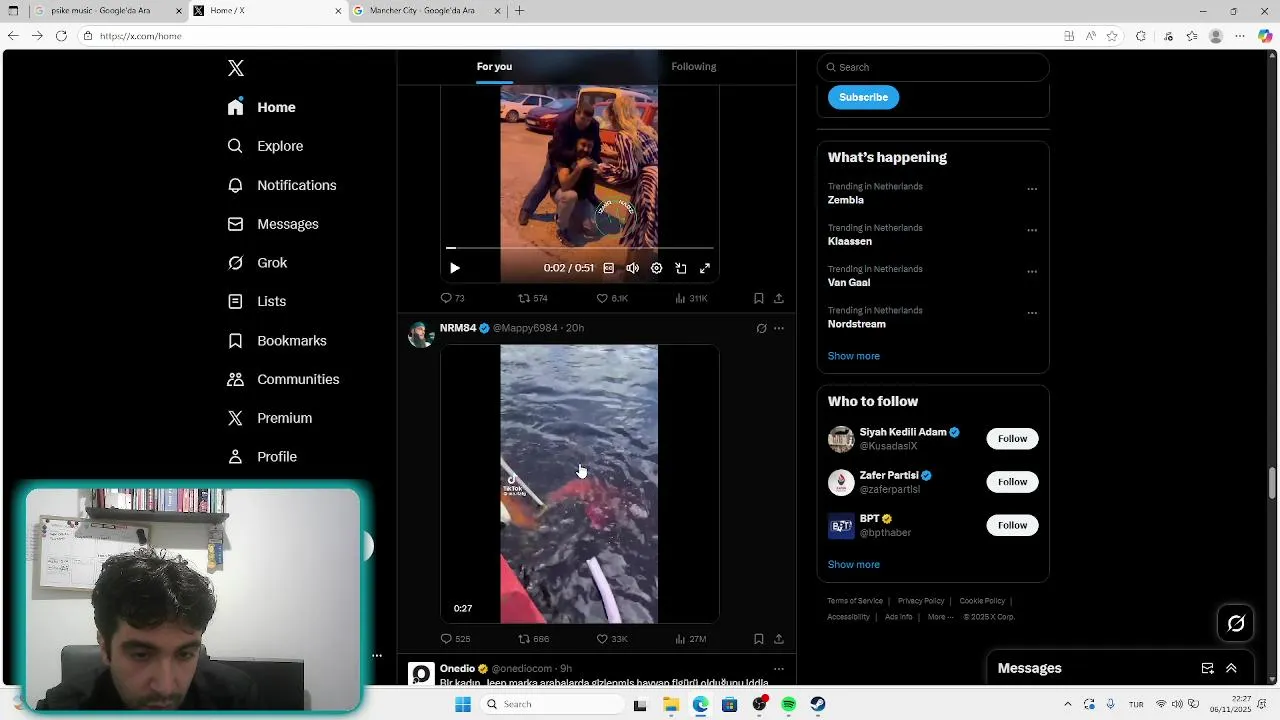Viewport: 1280px width, 720px height.
Task: Play the NRM84 water video
Action: click(x=579, y=484)
